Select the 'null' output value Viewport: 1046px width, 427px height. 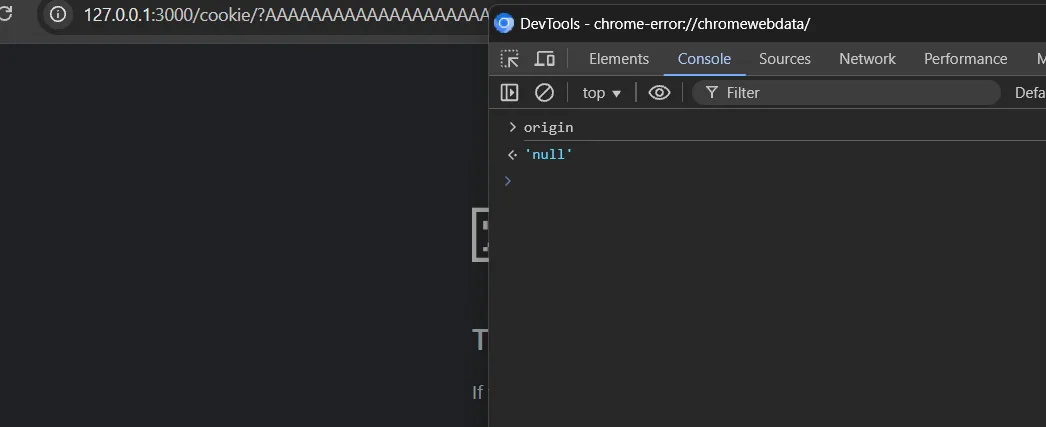pyautogui.click(x=548, y=155)
